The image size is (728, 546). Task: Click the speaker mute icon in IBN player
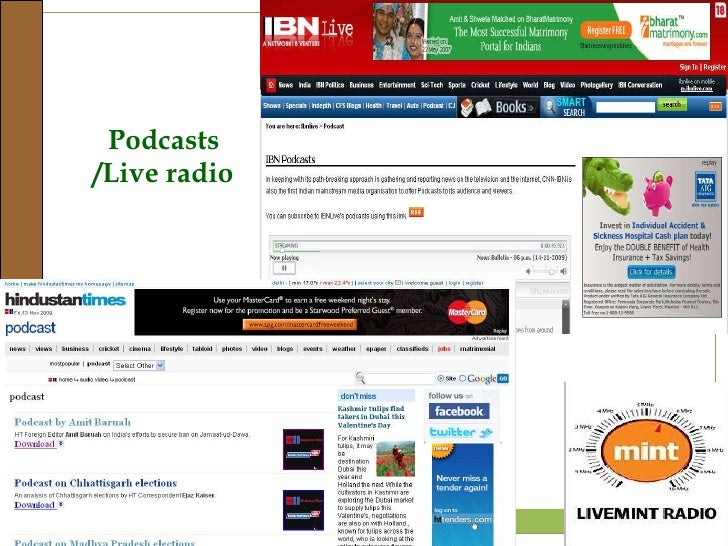(x=528, y=271)
